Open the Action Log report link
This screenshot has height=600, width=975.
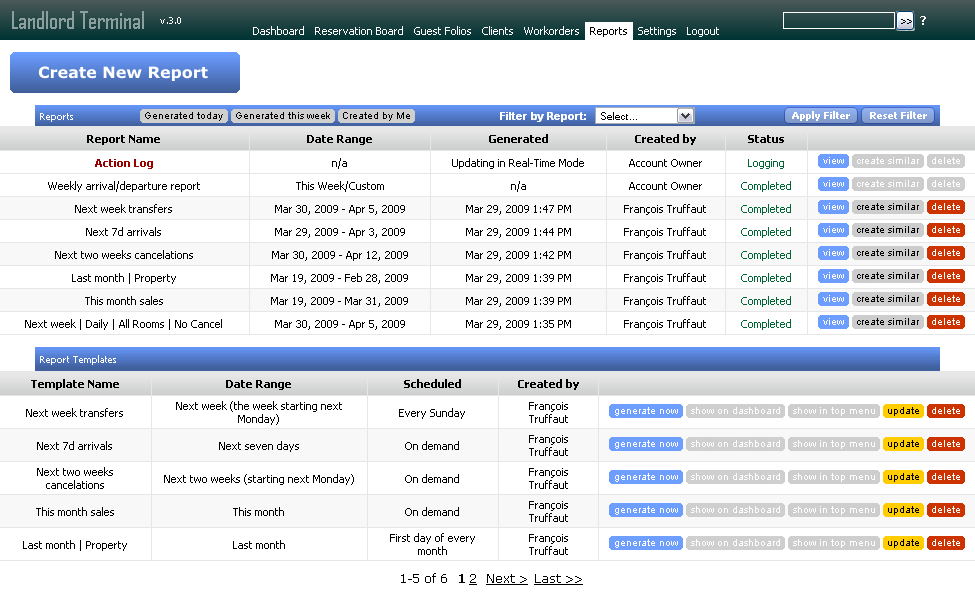pos(123,162)
